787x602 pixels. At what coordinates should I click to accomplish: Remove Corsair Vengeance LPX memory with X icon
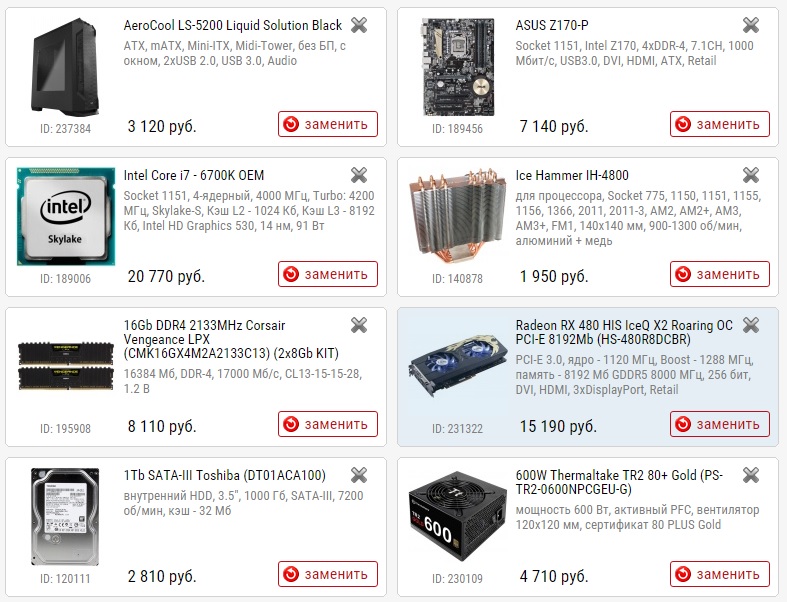coord(359,325)
